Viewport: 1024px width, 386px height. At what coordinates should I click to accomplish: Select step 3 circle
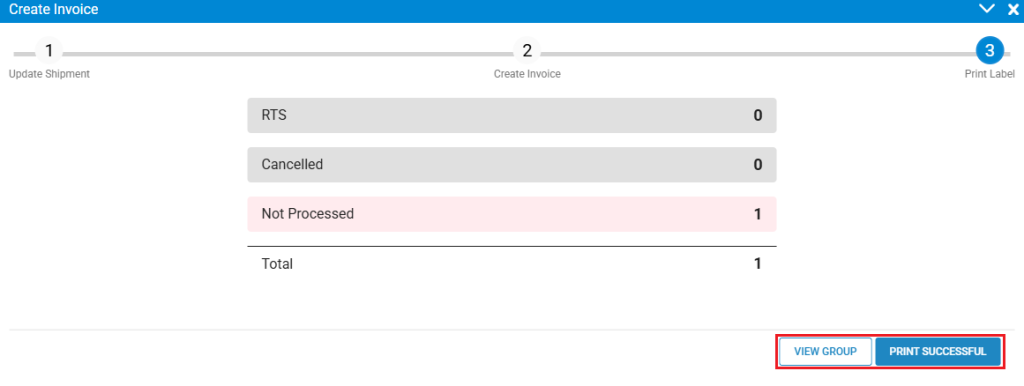[989, 50]
